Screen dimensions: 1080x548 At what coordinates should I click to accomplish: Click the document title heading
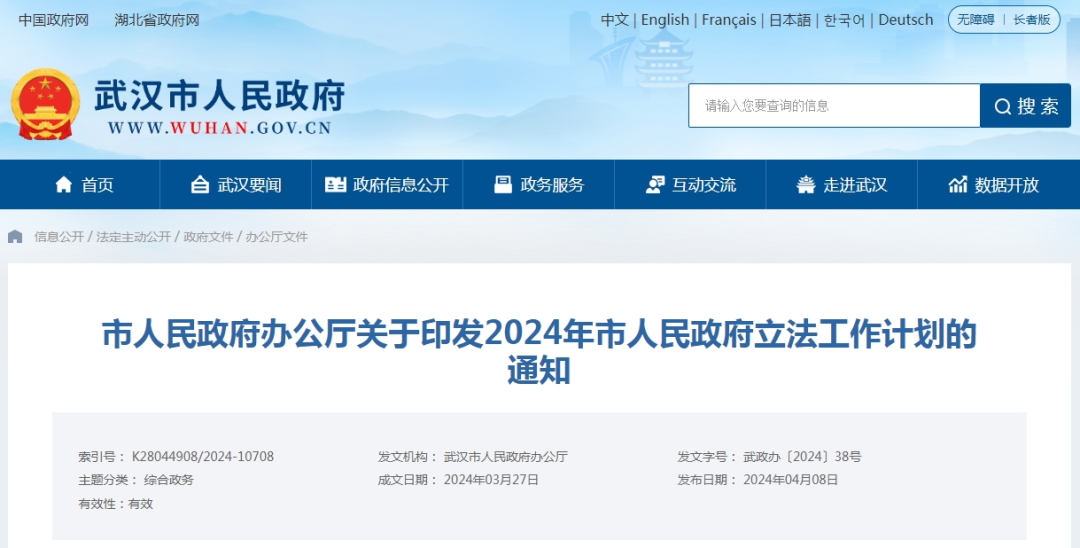click(539, 352)
